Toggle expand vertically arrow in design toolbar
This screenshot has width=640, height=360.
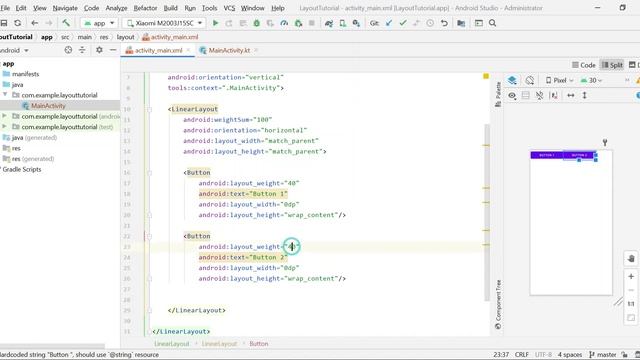pos(584,95)
